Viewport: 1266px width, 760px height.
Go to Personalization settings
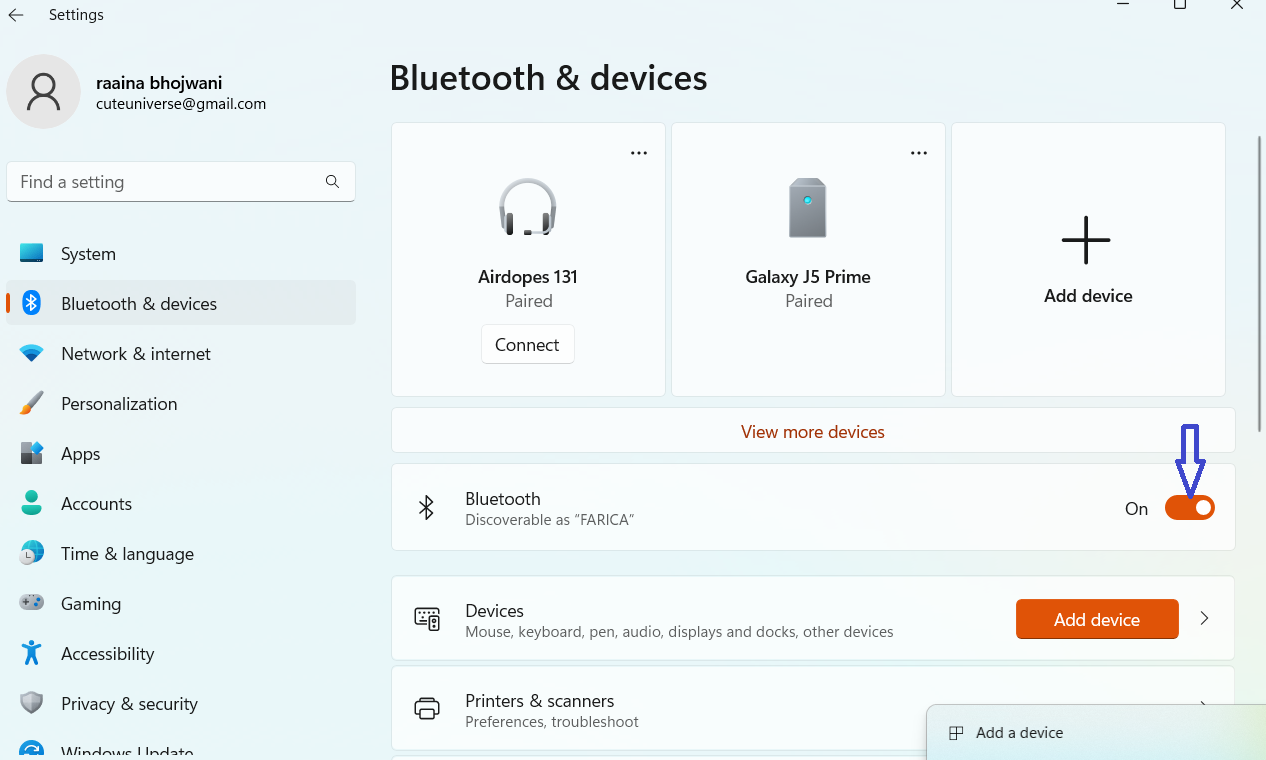(119, 404)
